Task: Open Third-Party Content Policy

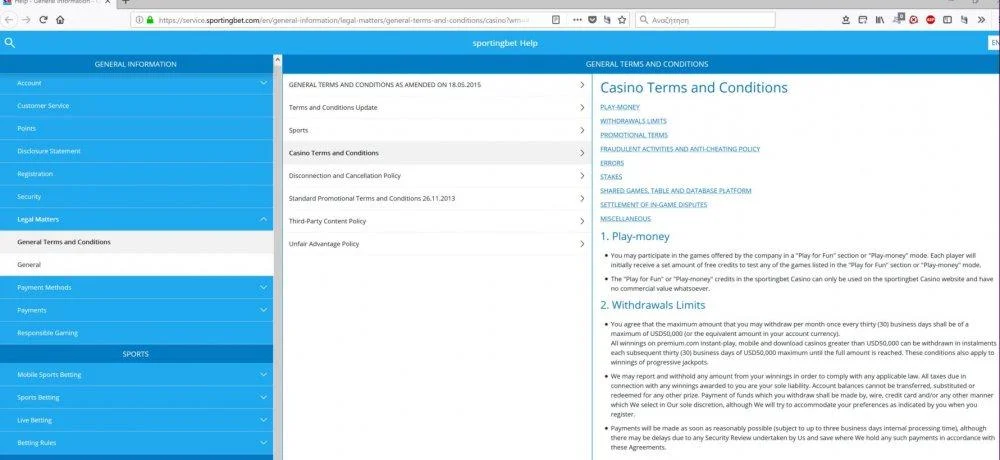Action: [437, 221]
